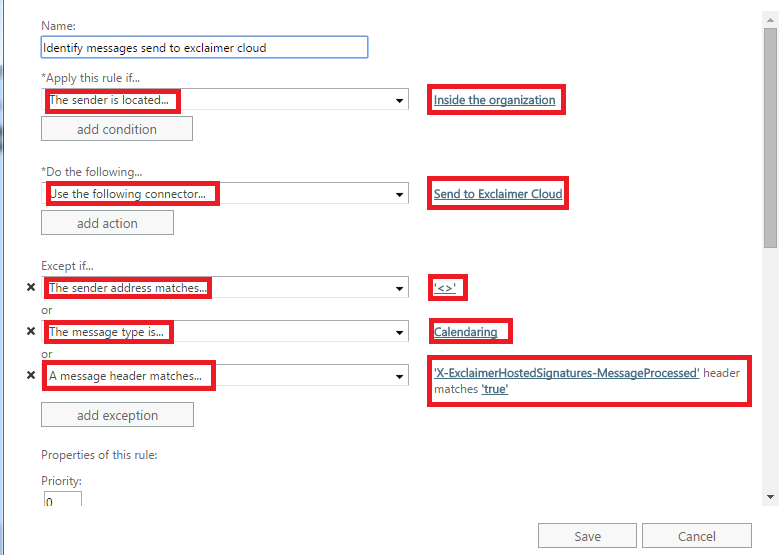Edit X-ExclaimerHostedSignatures-MessageProcessed header name link
The height and width of the screenshot is (555, 780).
(x=566, y=373)
